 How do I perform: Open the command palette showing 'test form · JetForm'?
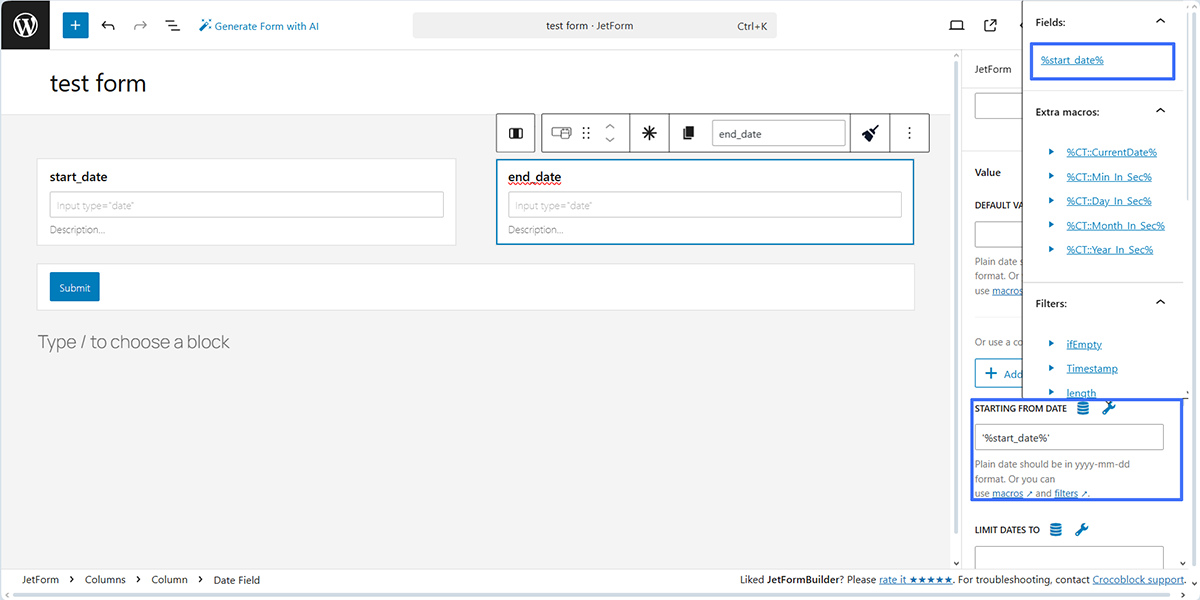[x=594, y=26]
